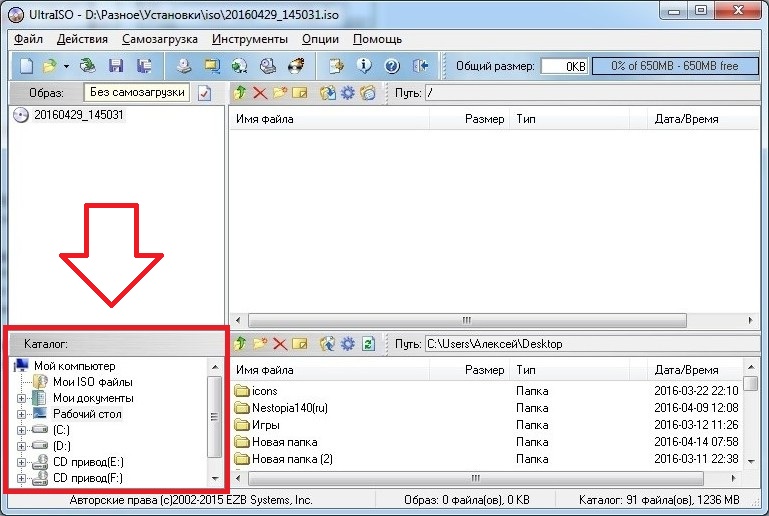Click the green up-folder arrow in image pane
The height and width of the screenshot is (516, 769).
239,93
